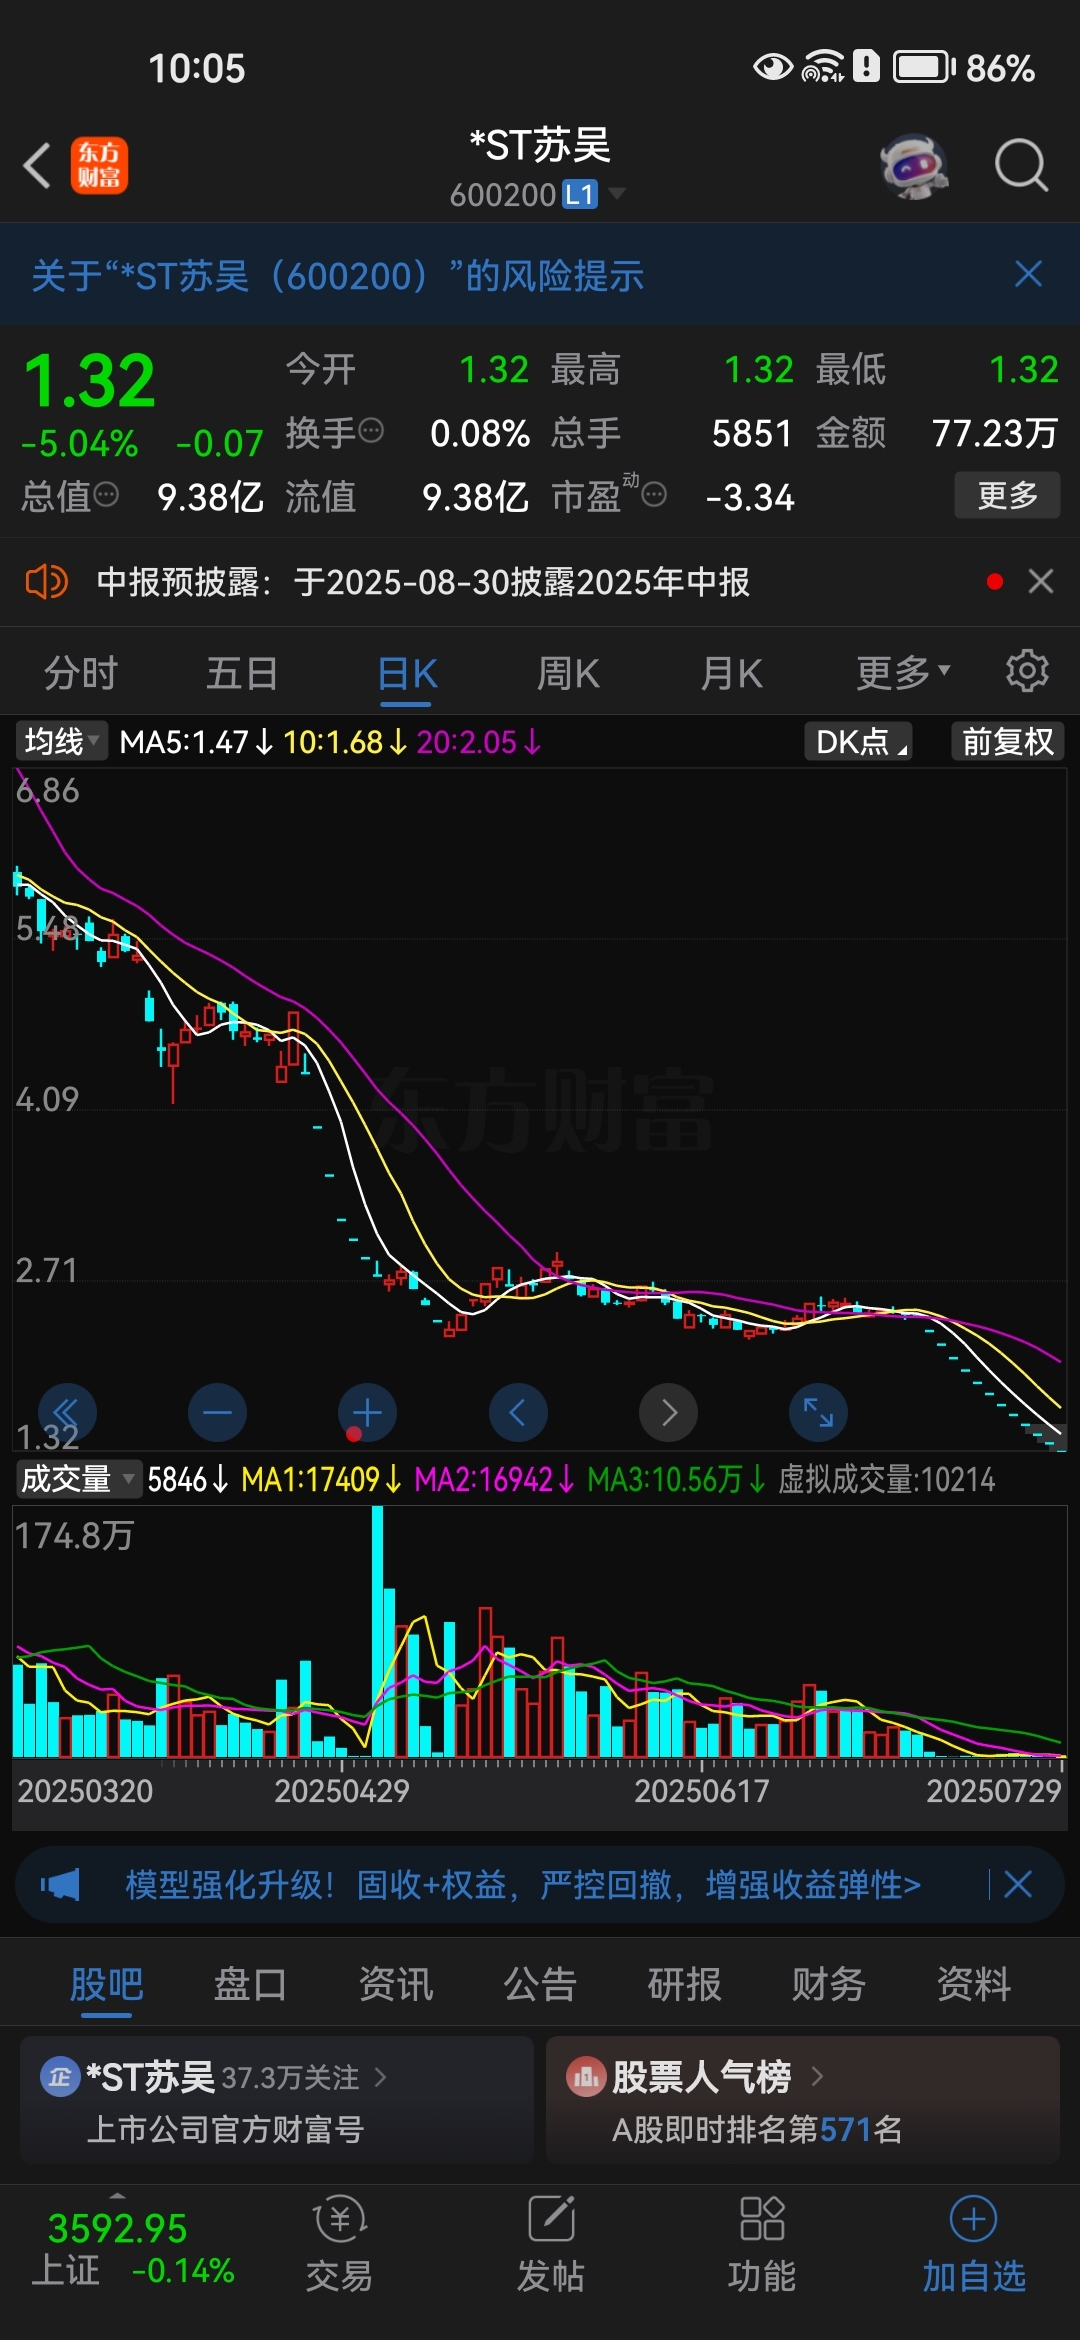
Task: Move chart left with arrow button
Action: [518, 1412]
